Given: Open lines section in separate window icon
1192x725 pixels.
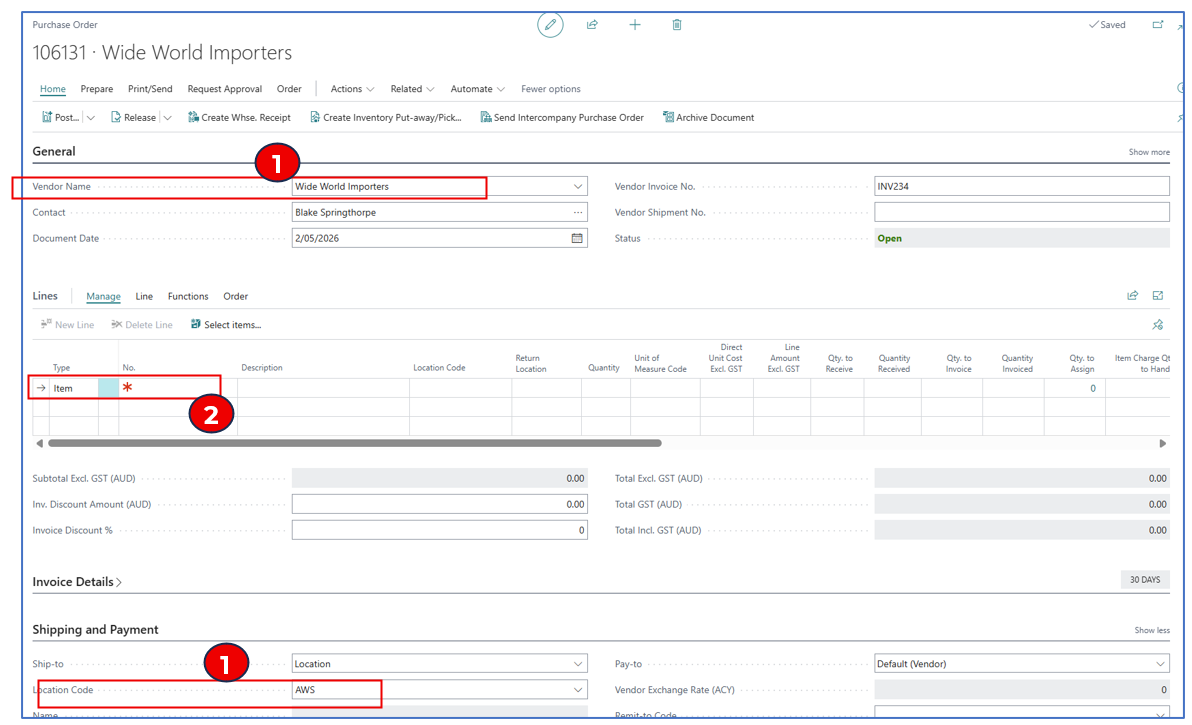Looking at the screenshot, I should (x=1158, y=296).
